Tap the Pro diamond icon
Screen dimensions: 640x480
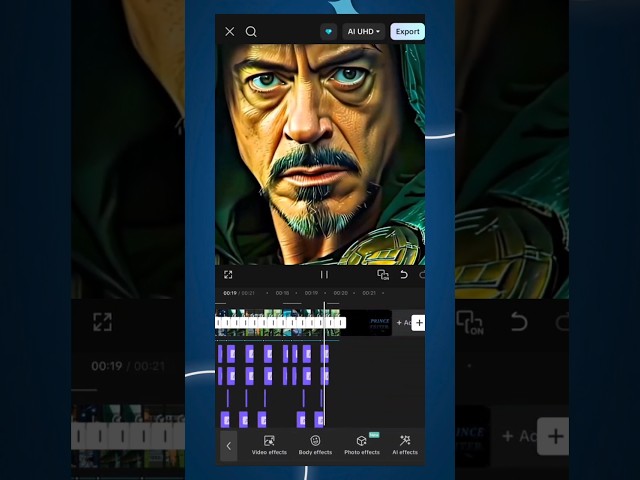[x=329, y=31]
